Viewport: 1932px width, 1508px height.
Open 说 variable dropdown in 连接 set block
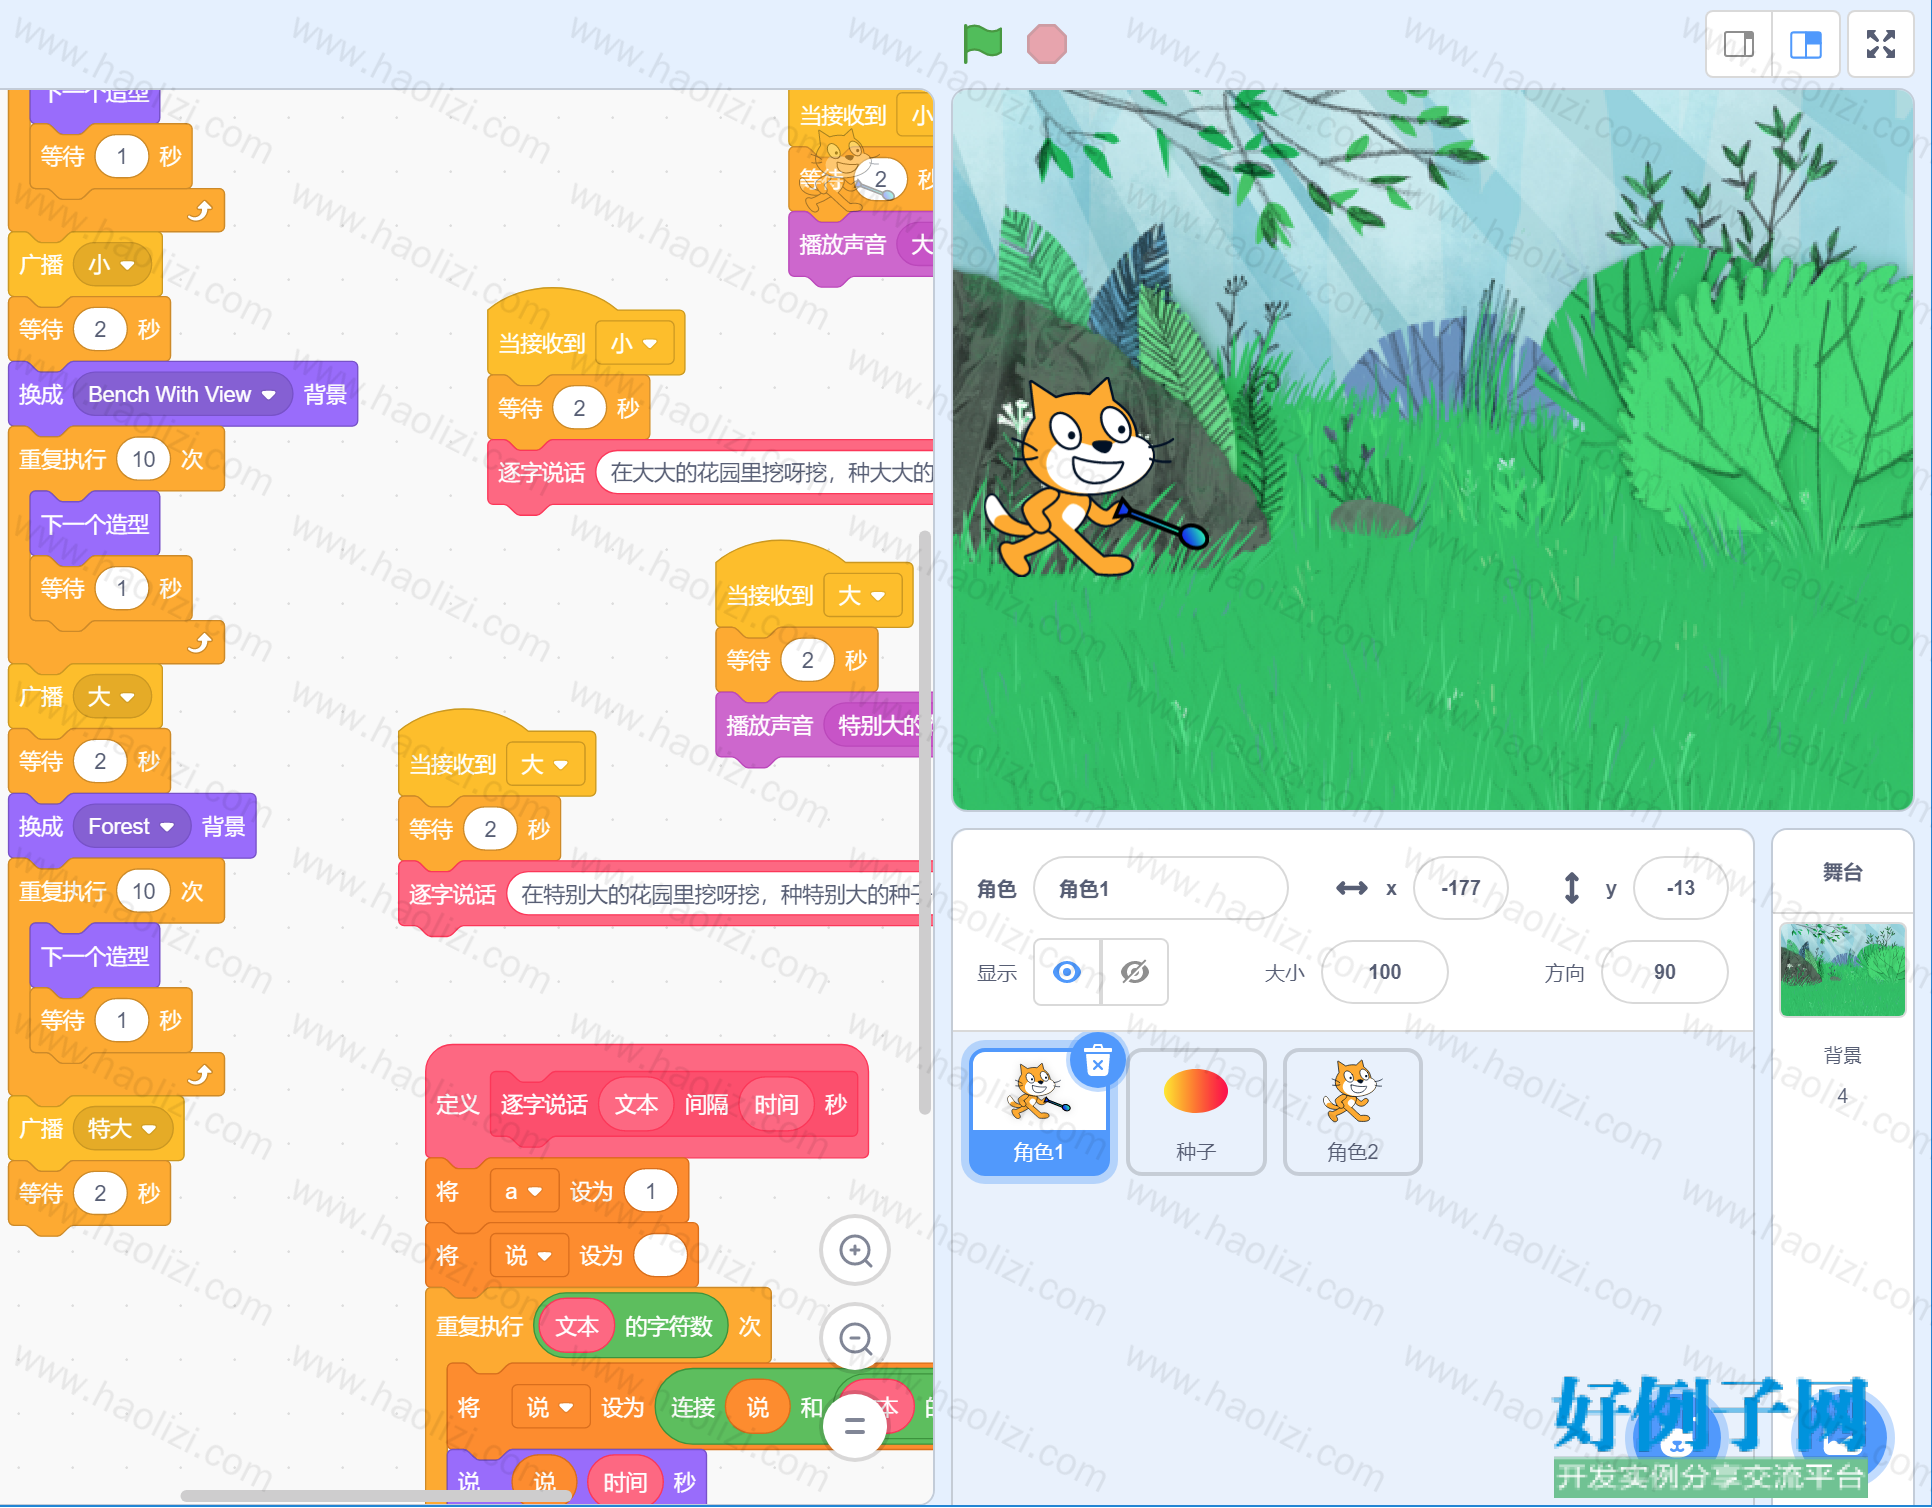click(550, 1408)
